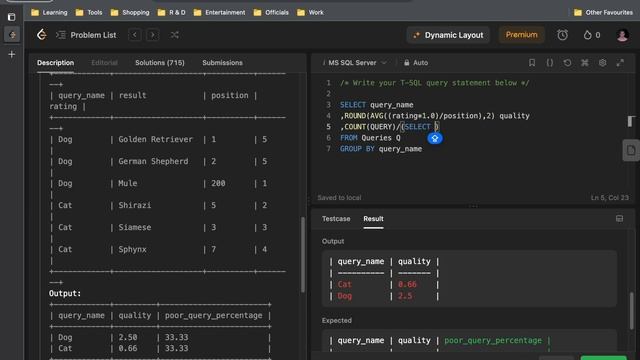The height and width of the screenshot is (360, 640).
Task: Go to the previous problem arrow
Action: (135, 35)
